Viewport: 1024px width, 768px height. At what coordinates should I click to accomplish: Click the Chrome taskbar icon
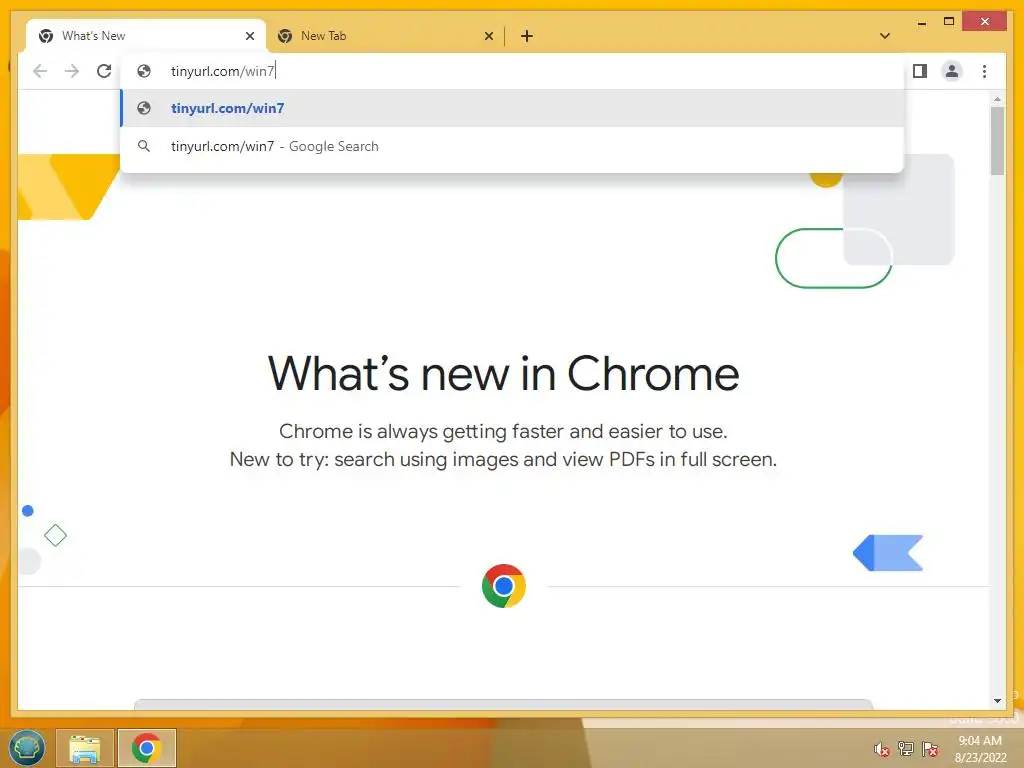(x=147, y=748)
